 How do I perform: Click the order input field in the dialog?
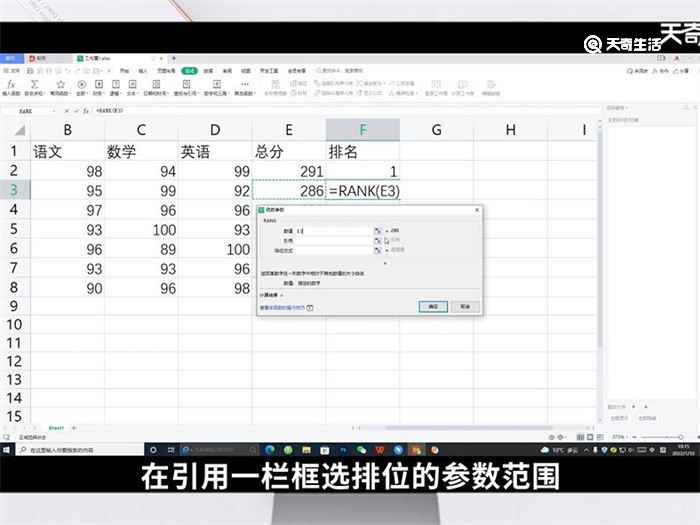click(333, 250)
